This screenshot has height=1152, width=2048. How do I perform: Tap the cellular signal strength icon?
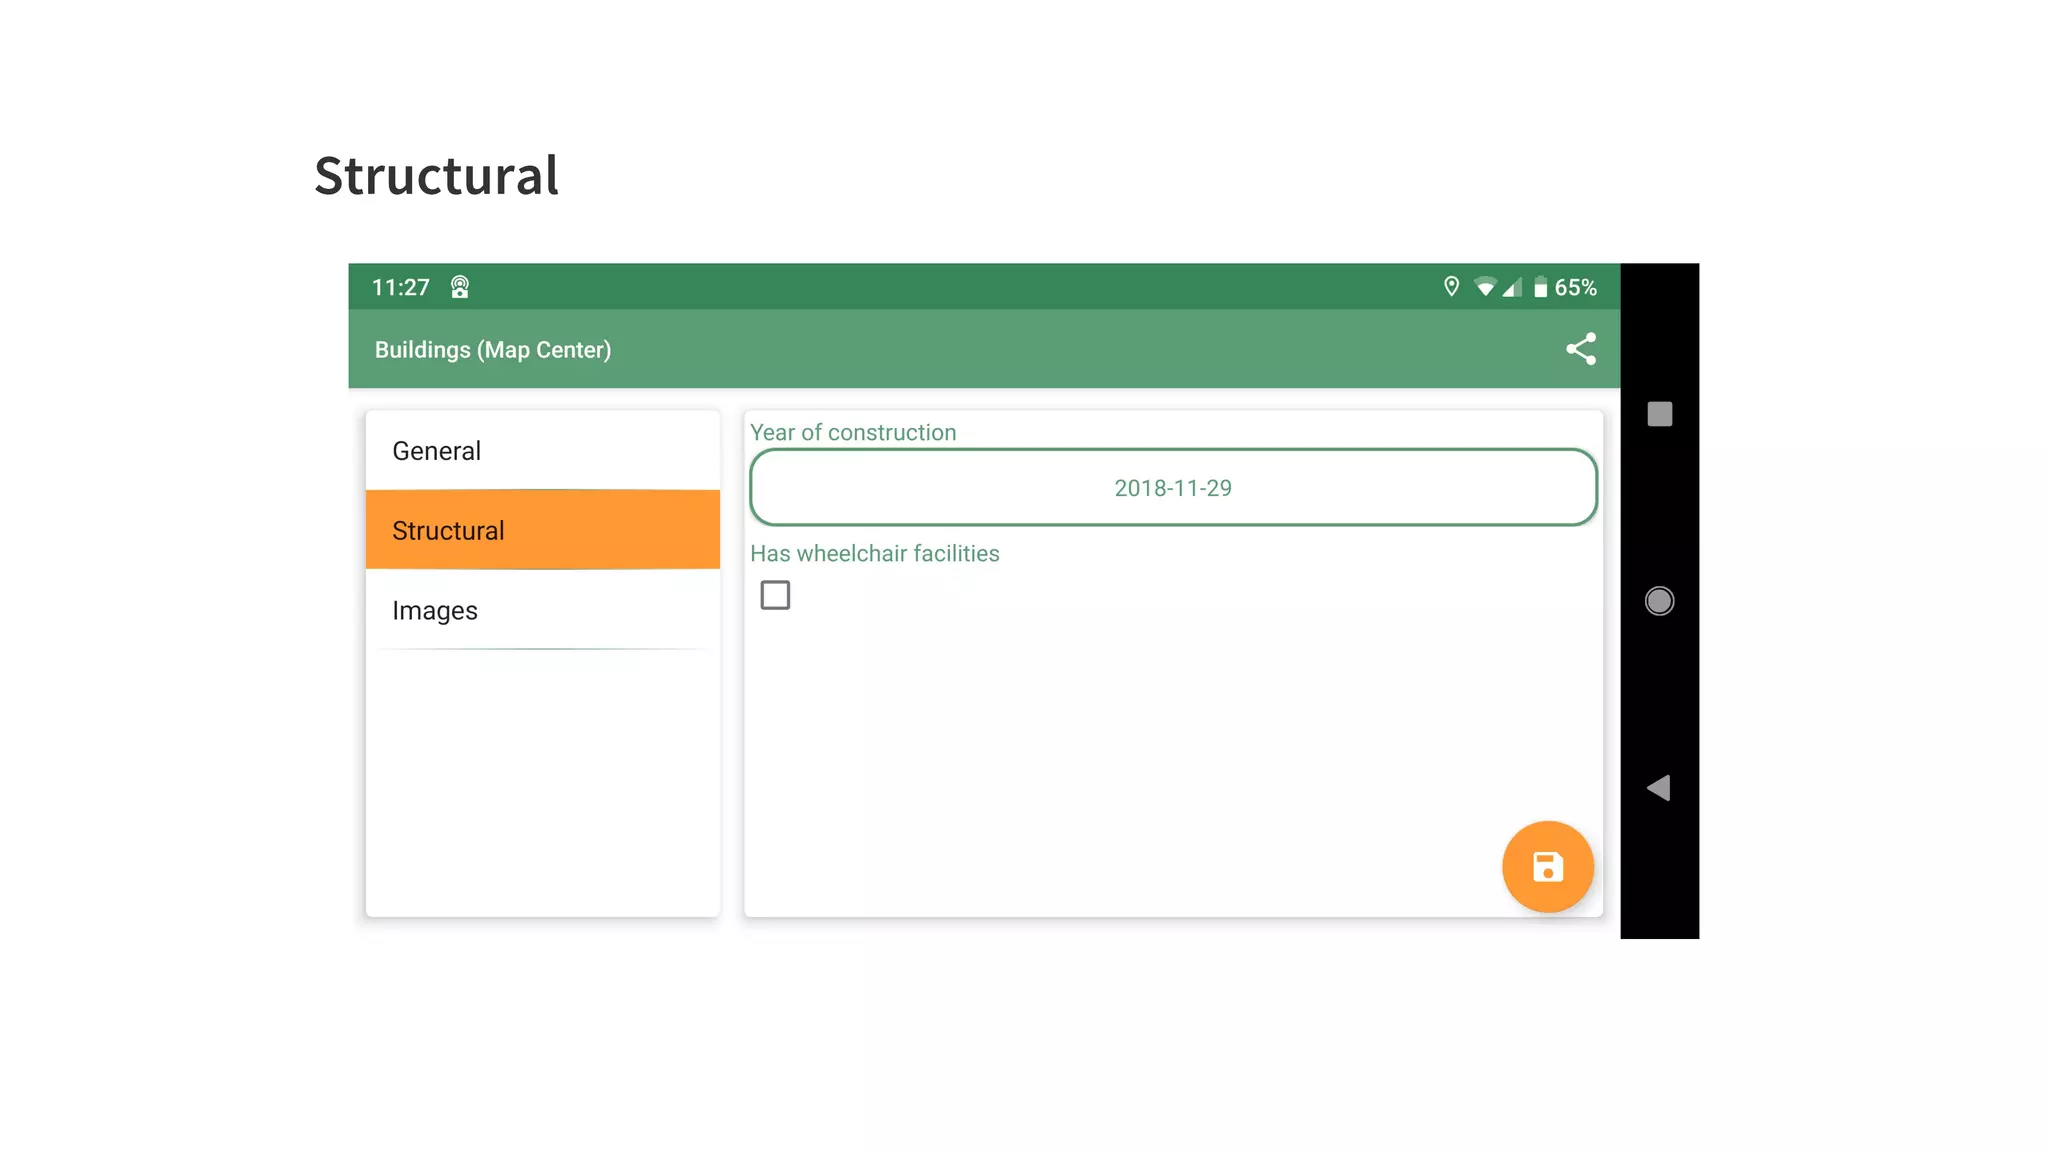(x=1512, y=288)
